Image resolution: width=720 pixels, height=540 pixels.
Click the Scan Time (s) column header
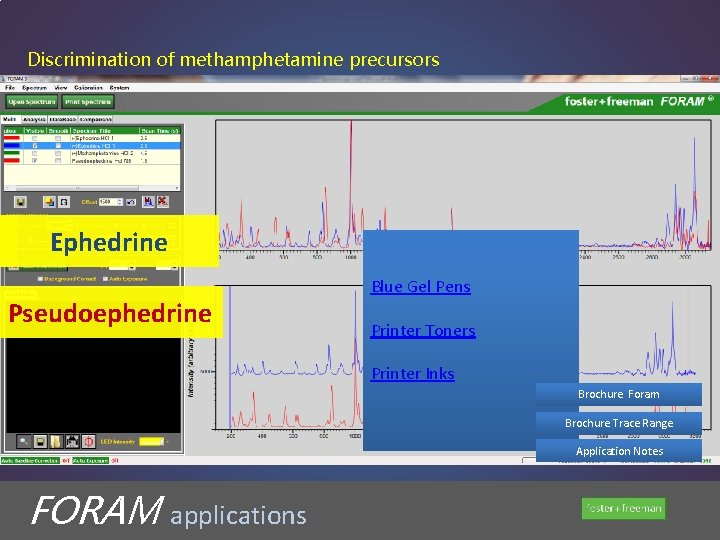160,131
